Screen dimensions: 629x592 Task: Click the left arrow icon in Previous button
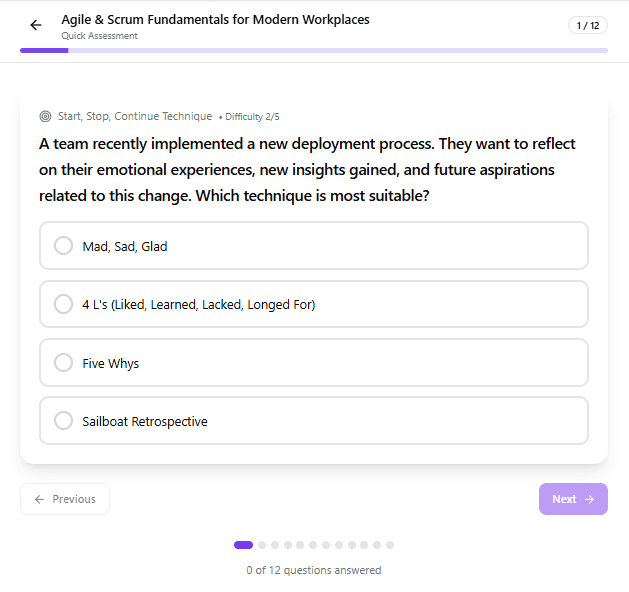(39, 499)
